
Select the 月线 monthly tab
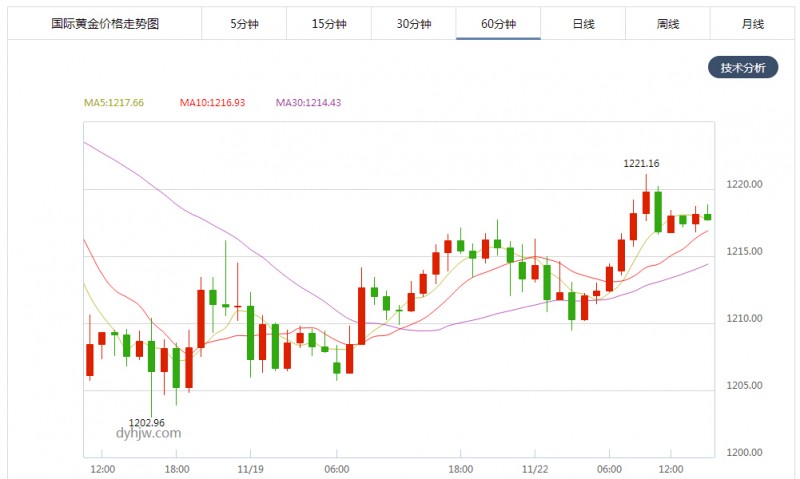[752, 23]
